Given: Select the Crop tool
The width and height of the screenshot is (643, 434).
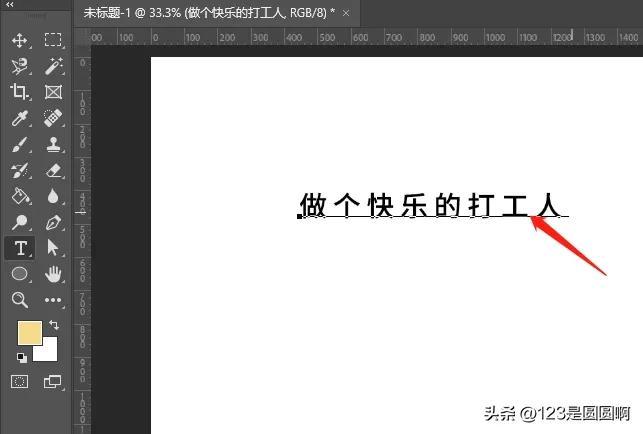Looking at the screenshot, I should click(19, 92).
